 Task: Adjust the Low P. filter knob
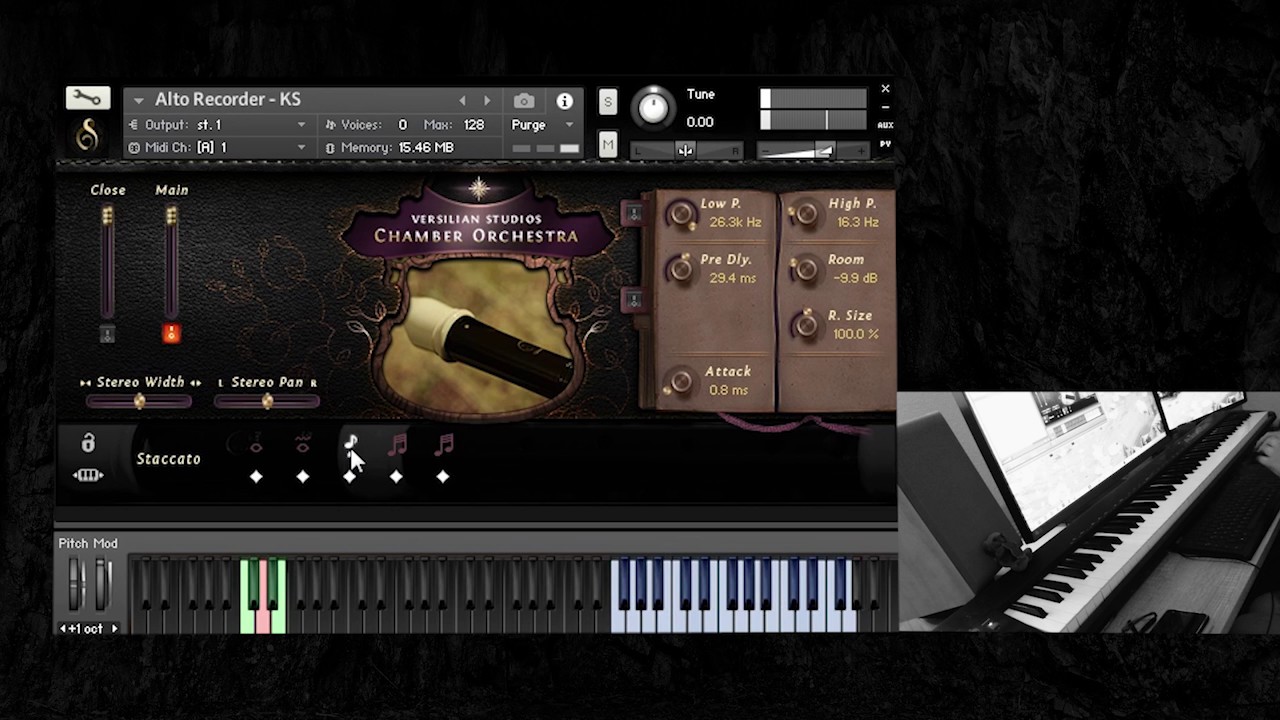(681, 213)
